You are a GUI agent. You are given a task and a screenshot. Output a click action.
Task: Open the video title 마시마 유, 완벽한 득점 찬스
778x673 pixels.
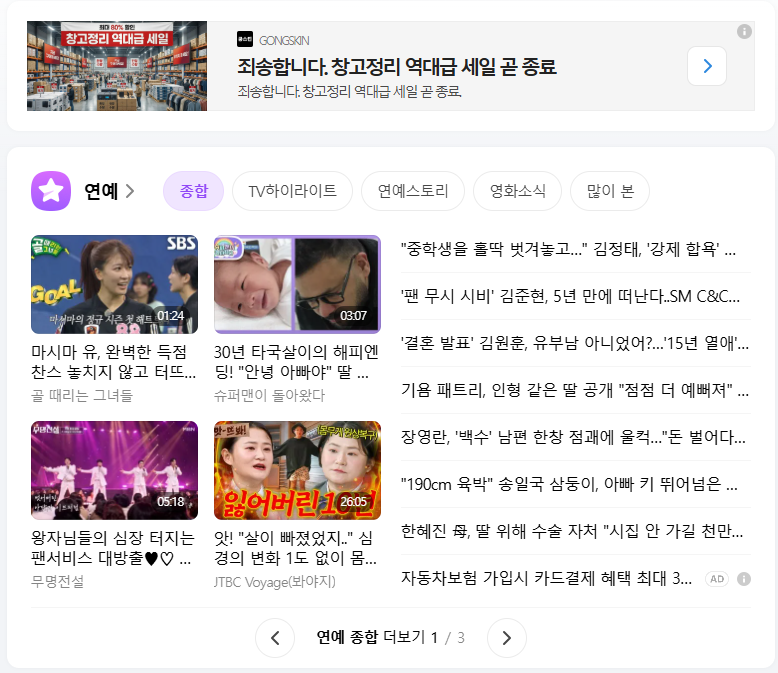(114, 362)
